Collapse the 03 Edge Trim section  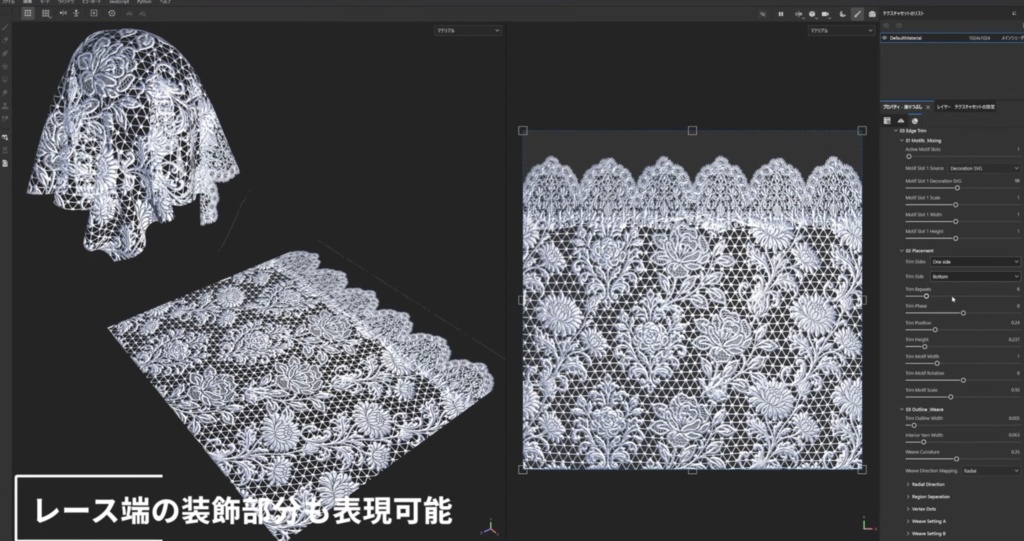tap(895, 131)
